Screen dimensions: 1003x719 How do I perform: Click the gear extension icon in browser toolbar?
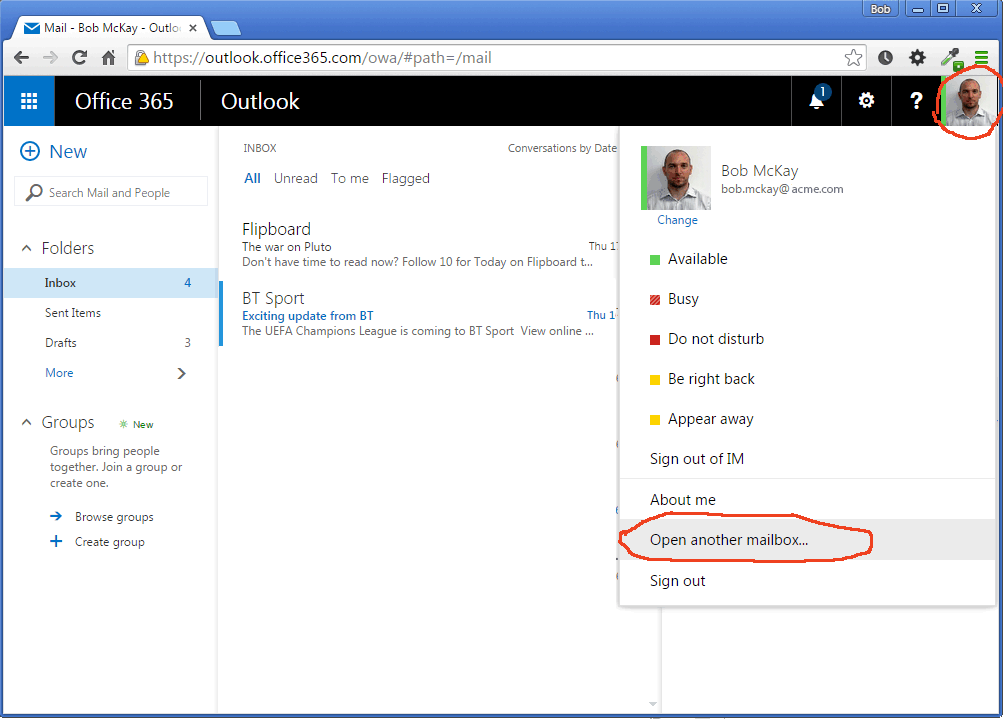[917, 58]
